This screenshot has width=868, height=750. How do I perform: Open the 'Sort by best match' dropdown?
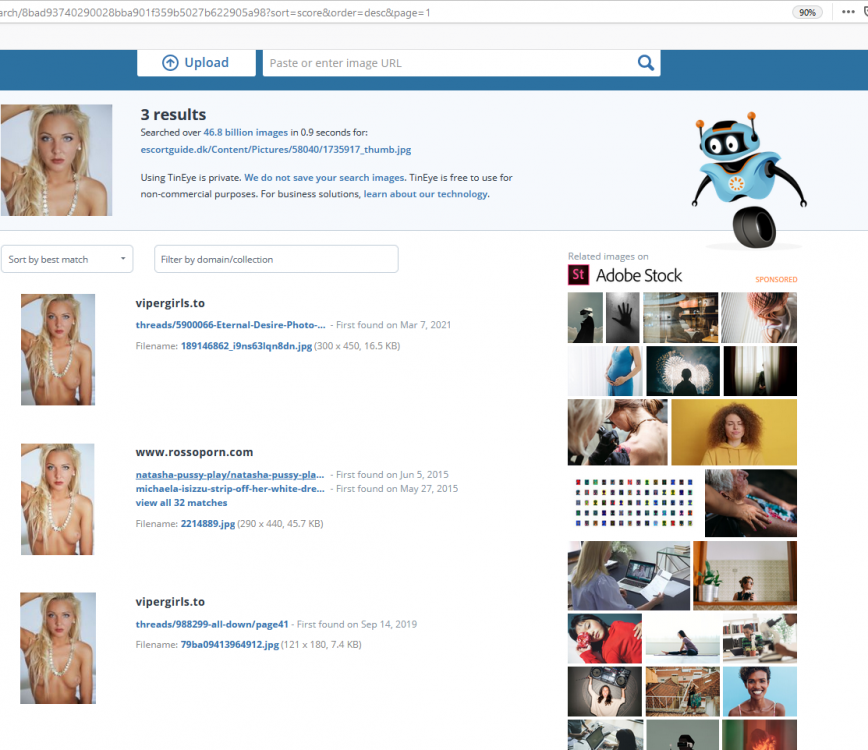(x=67, y=258)
